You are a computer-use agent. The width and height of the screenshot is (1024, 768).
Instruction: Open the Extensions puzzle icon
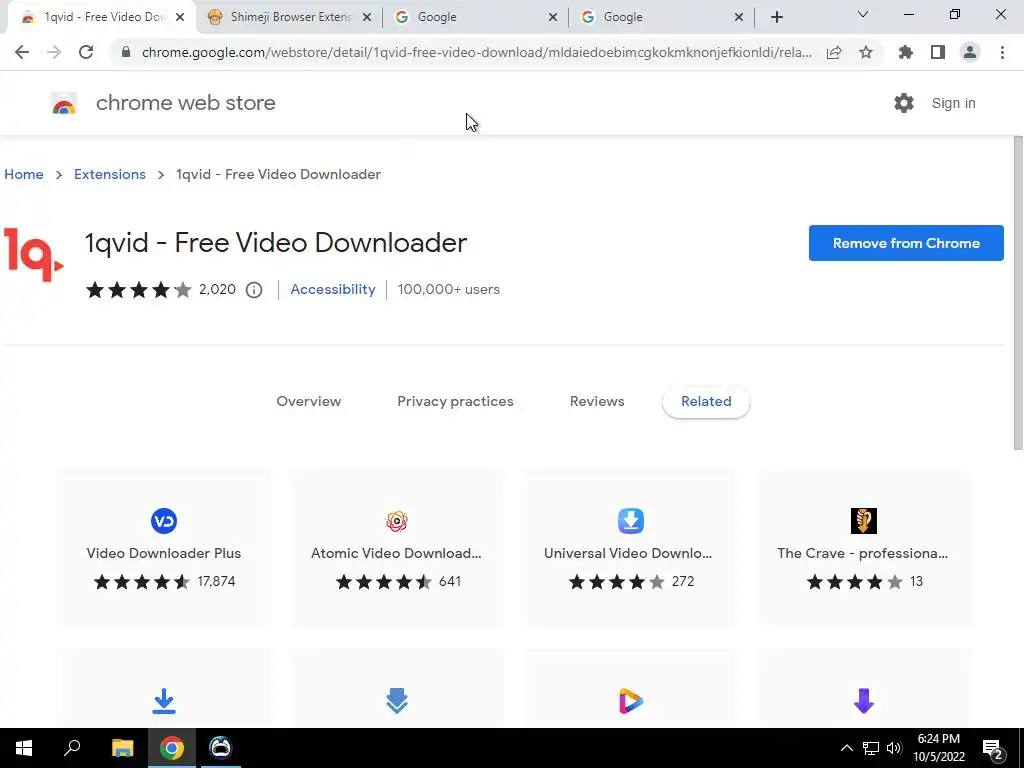pyautogui.click(x=905, y=52)
